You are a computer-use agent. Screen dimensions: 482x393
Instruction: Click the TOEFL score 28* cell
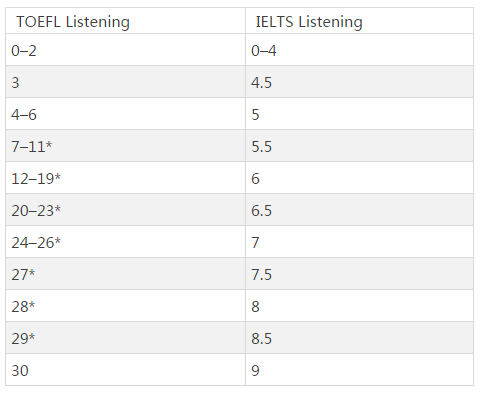tap(125, 306)
